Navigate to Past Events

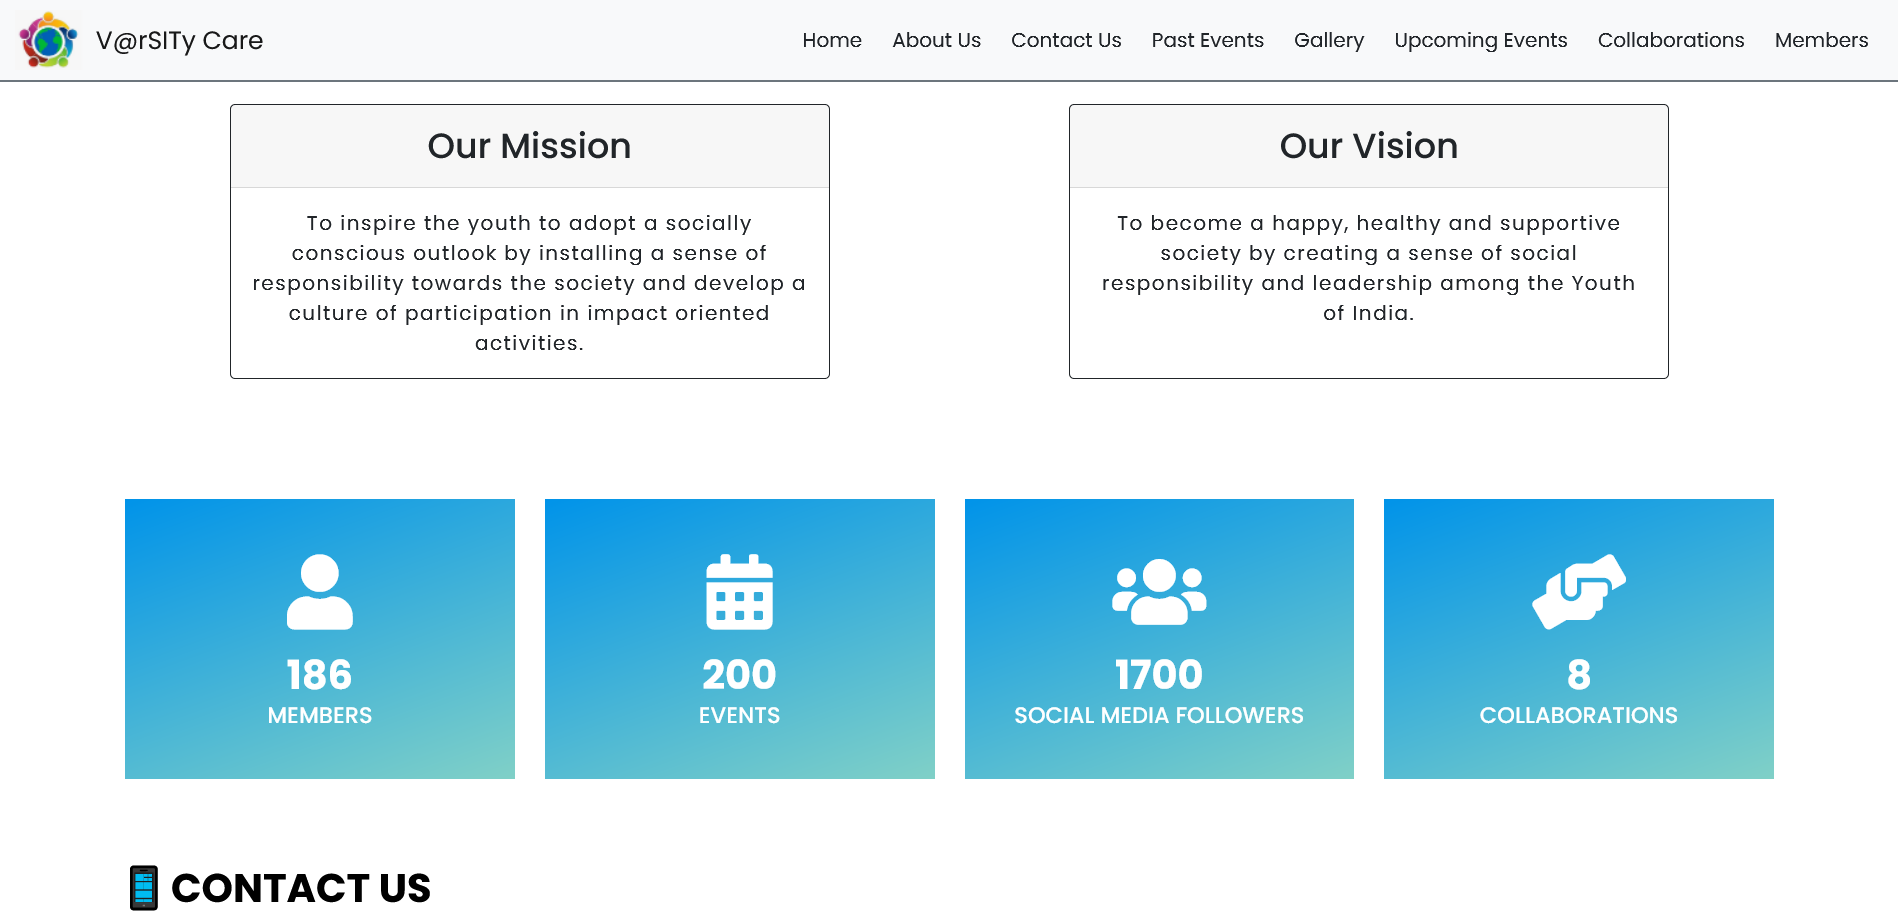[1207, 40]
